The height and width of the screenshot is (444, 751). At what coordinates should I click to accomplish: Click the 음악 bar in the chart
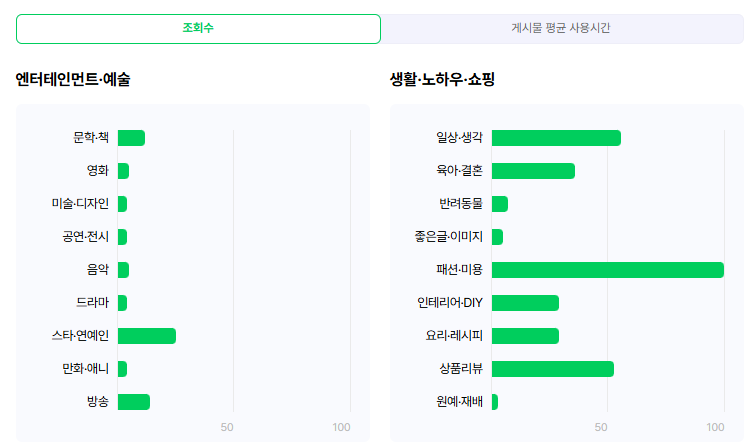123,270
